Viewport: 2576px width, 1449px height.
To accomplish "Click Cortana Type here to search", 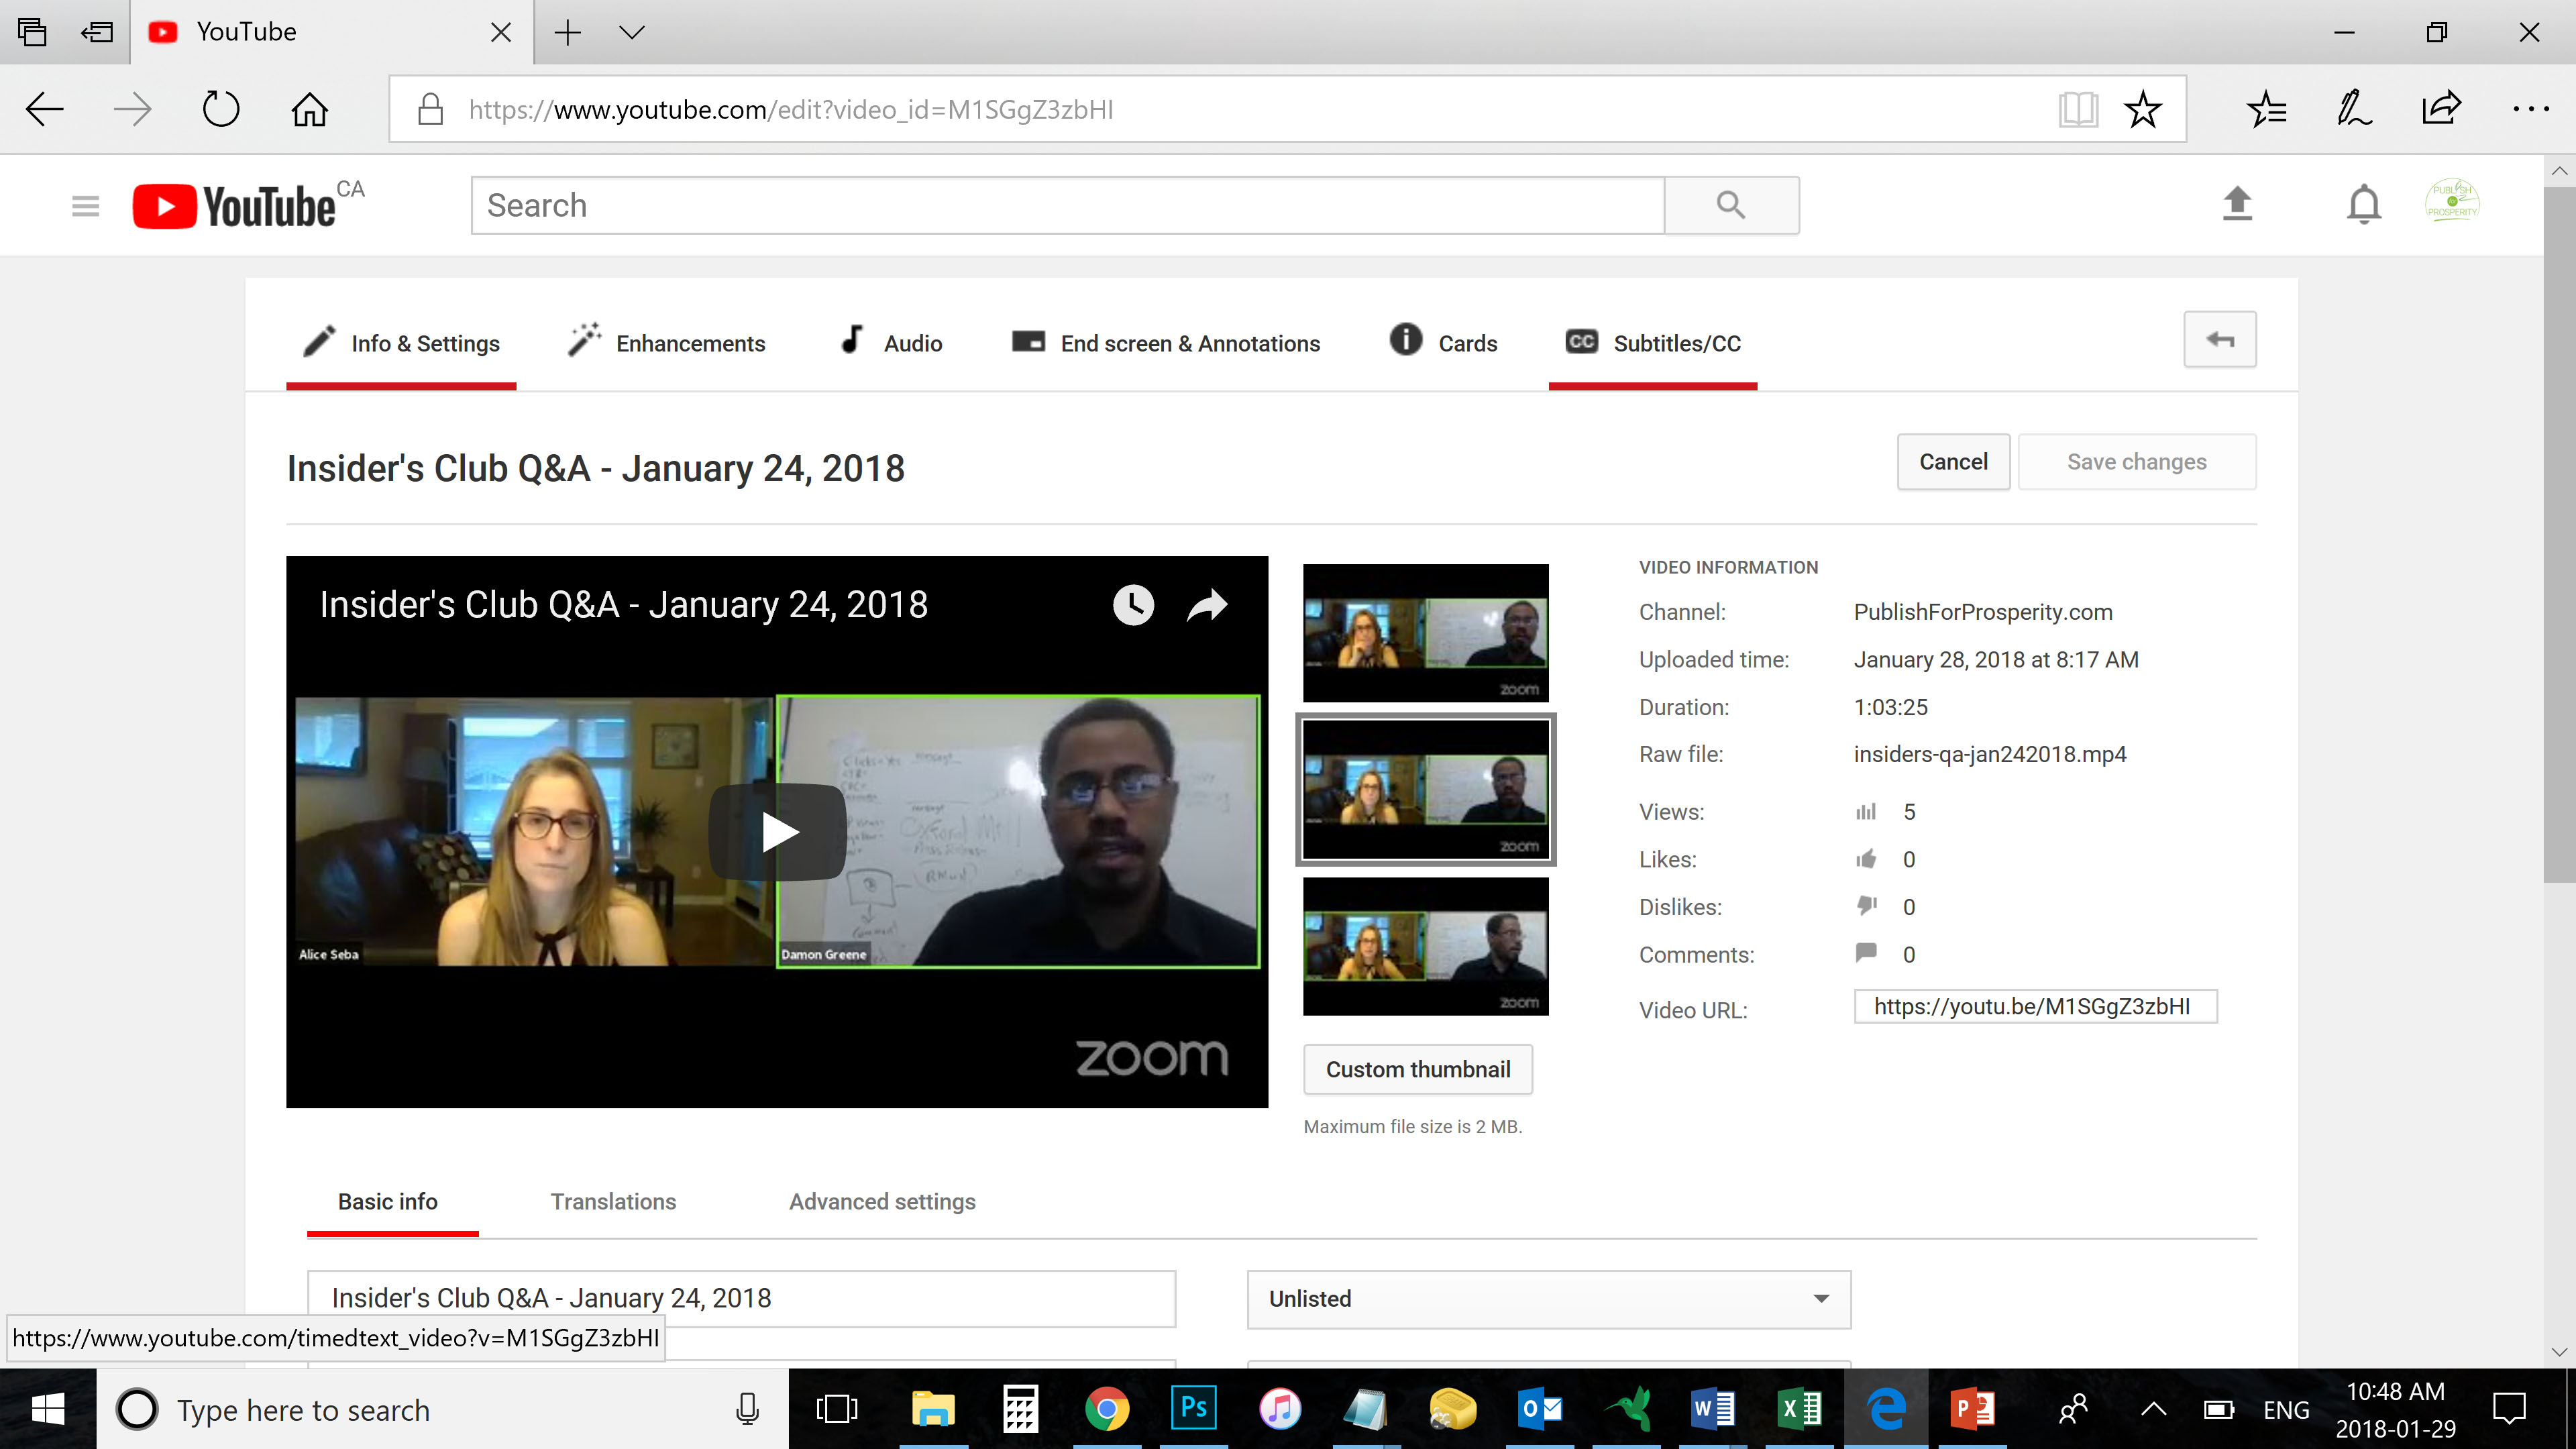I will 442,1409.
